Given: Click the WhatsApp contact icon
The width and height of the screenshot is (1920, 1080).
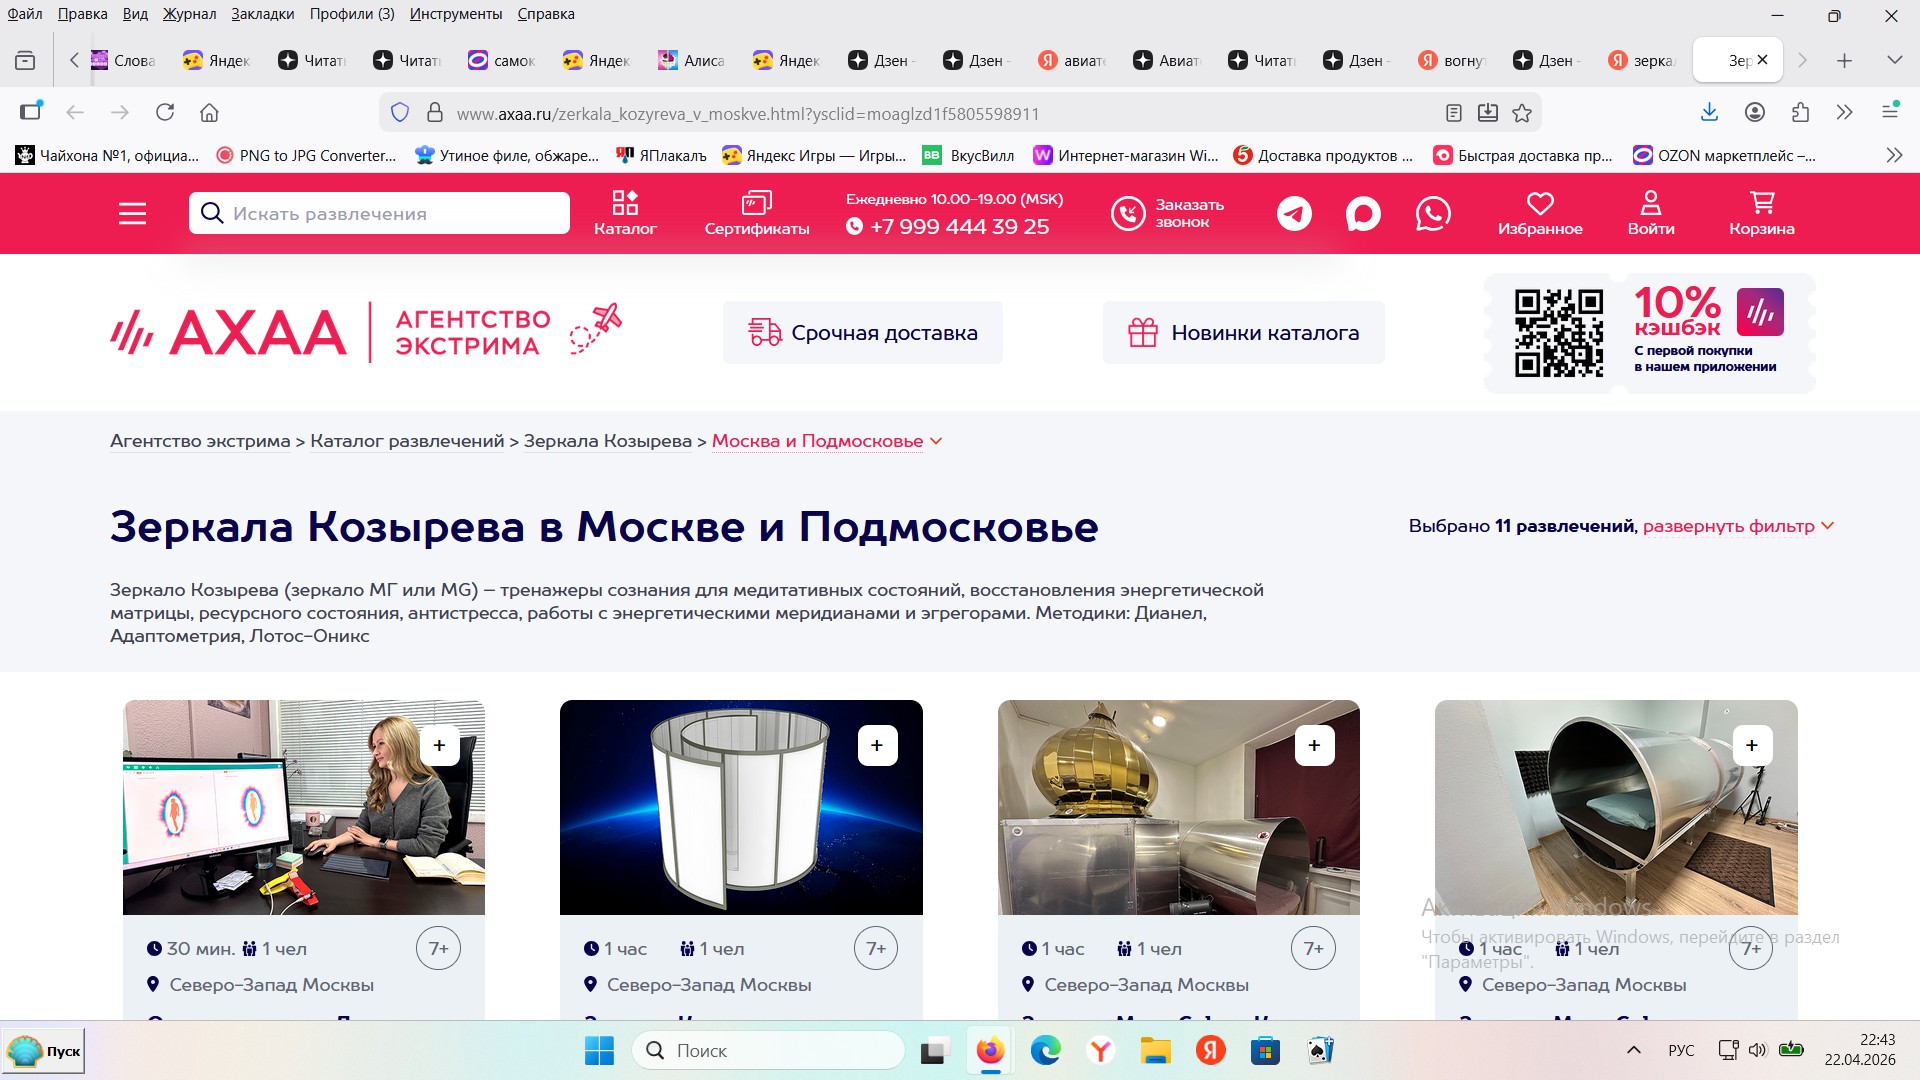Looking at the screenshot, I should (x=1432, y=213).
